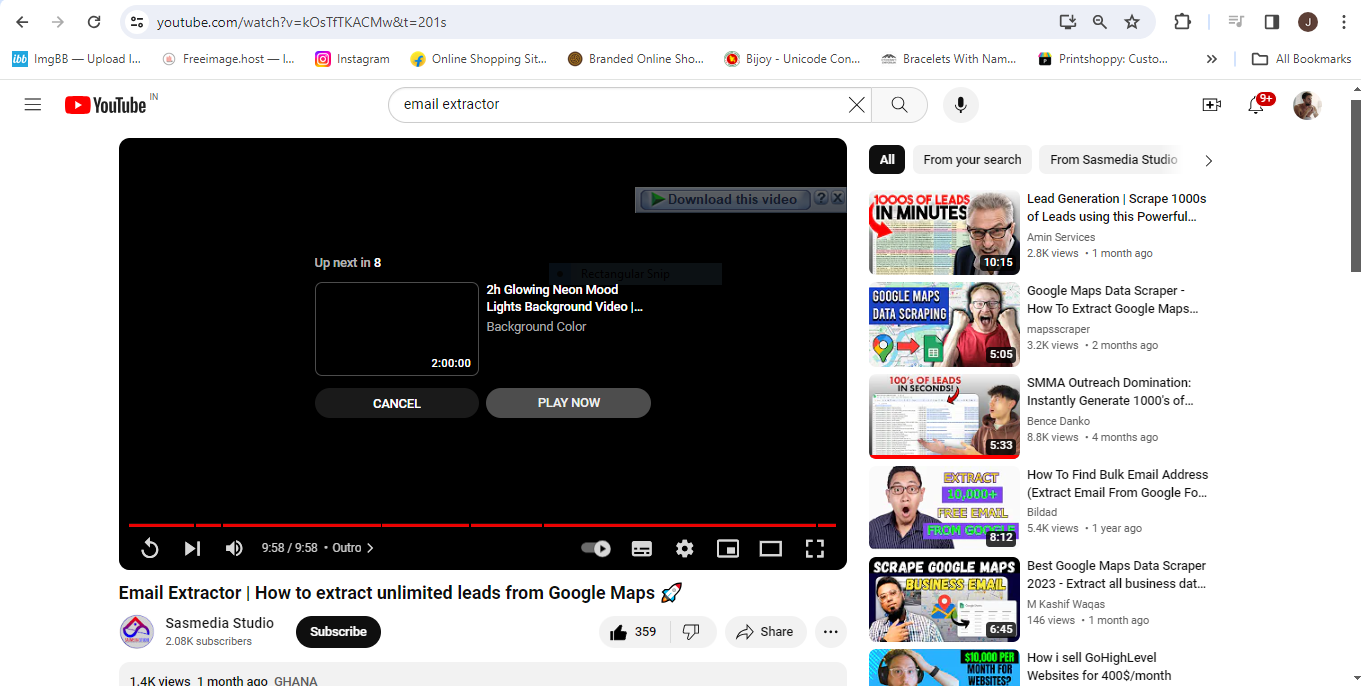This screenshot has width=1361, height=686.
Task: Show more bookmarks with double chevron
Action: click(1211, 59)
